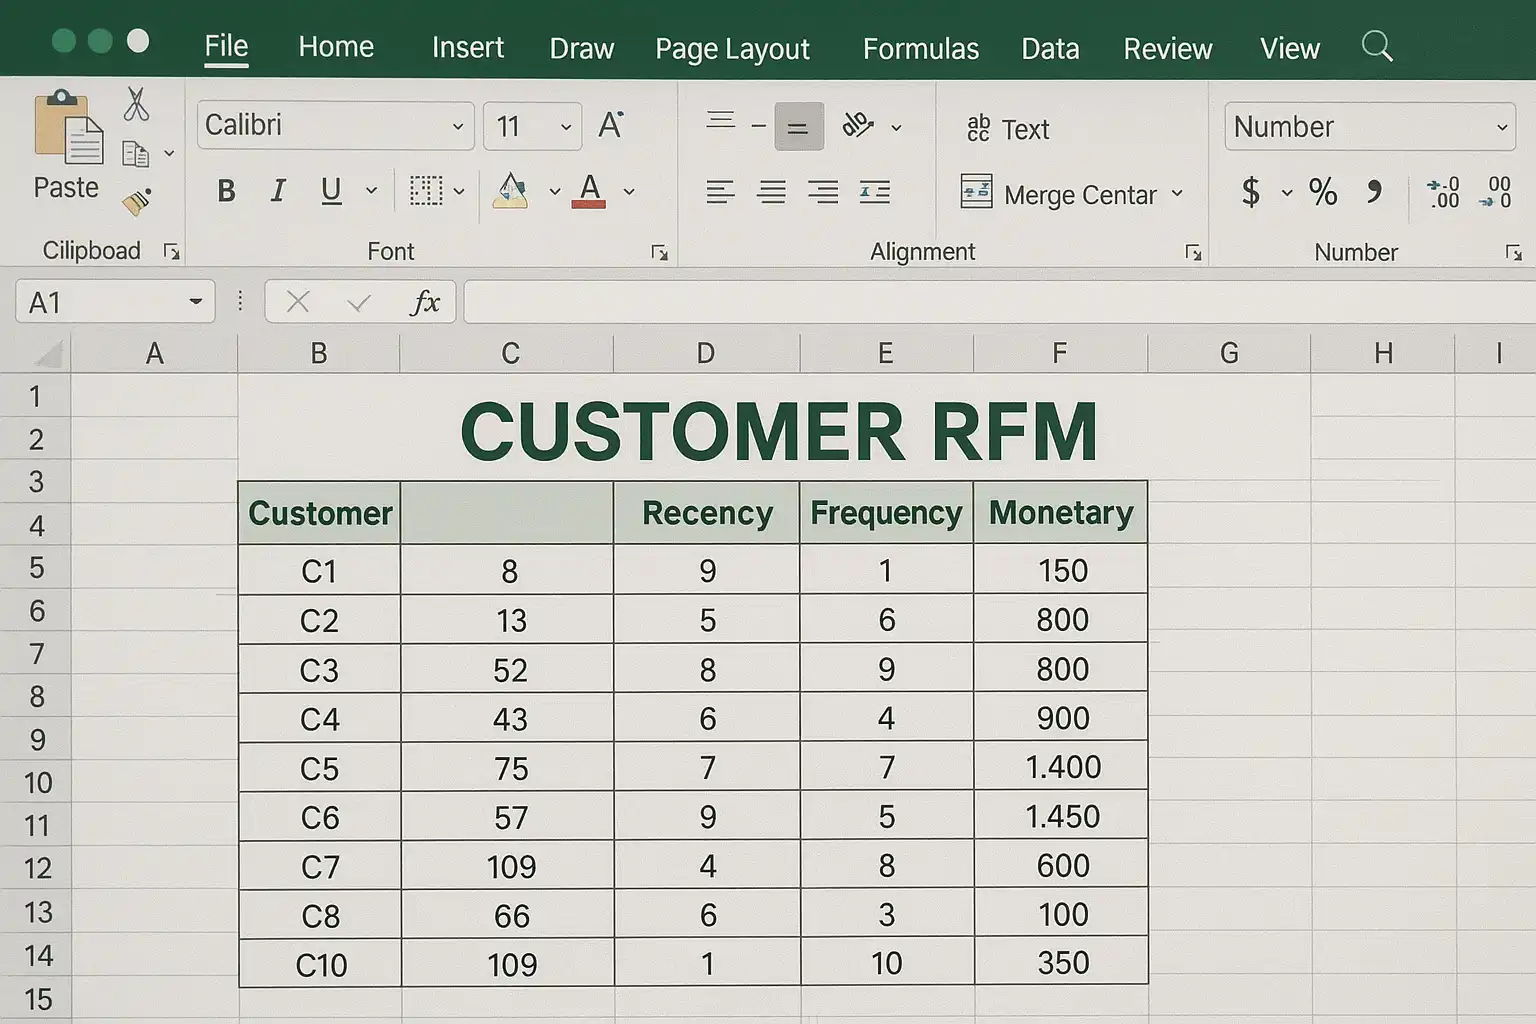Viewport: 1536px width, 1024px height.
Task: Click the Increase Decimal icon
Action: click(x=1443, y=192)
